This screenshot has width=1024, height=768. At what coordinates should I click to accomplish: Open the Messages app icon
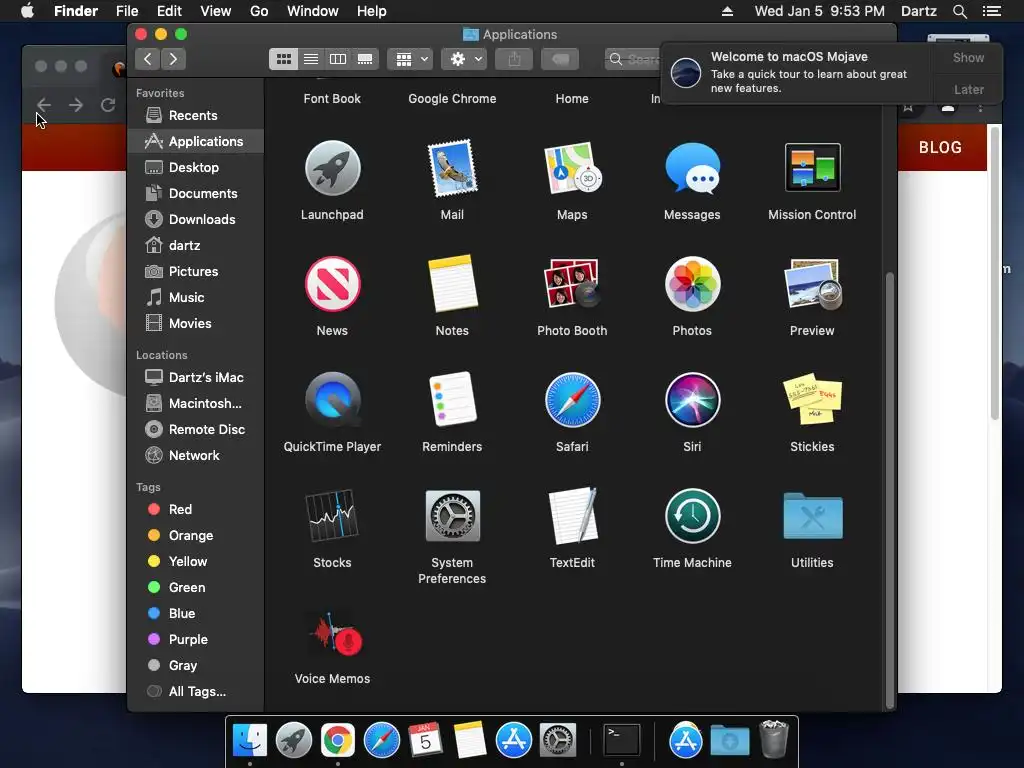click(692, 168)
